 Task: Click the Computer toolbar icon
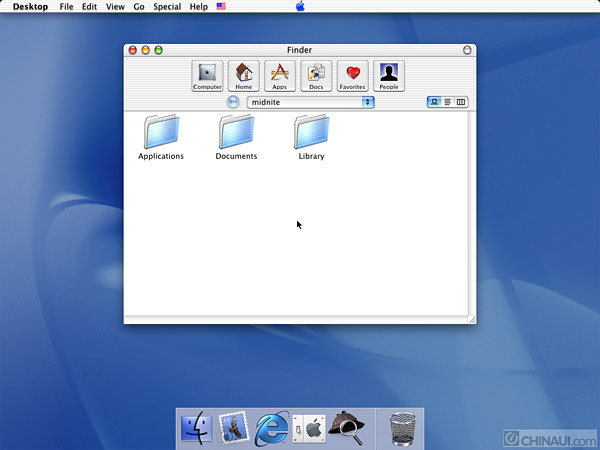(x=207, y=76)
